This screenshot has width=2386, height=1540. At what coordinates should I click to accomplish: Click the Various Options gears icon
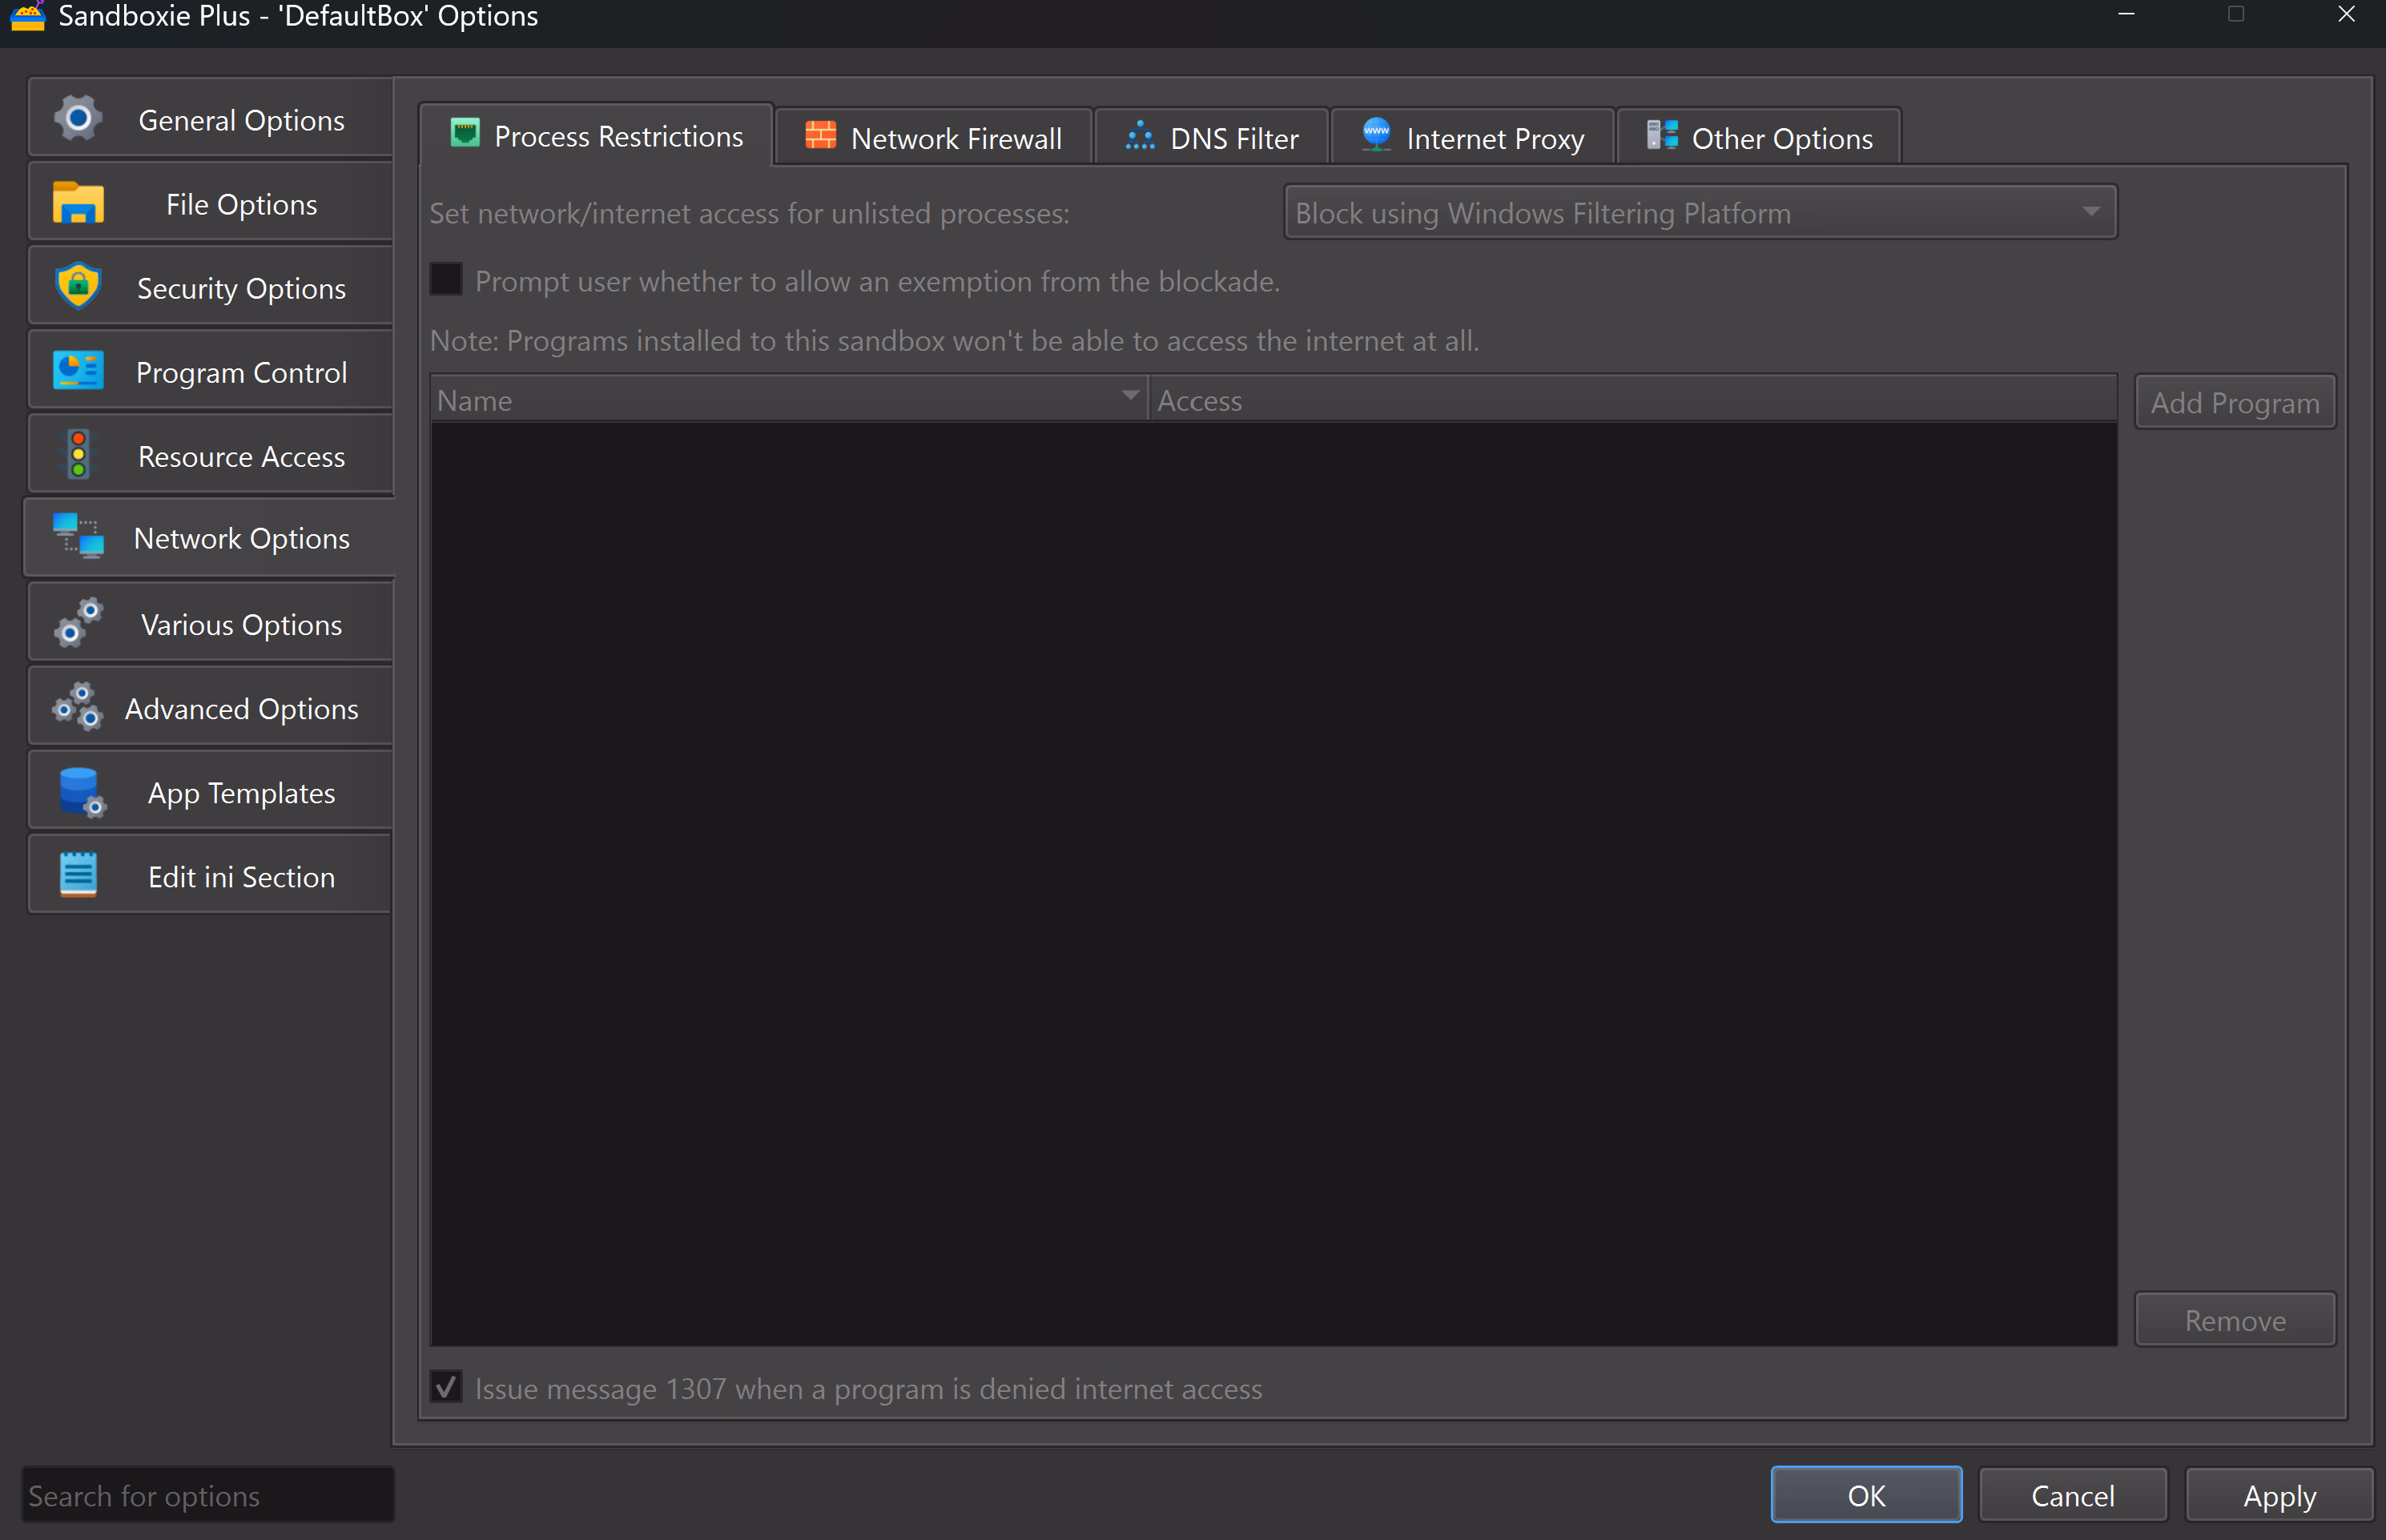point(78,623)
